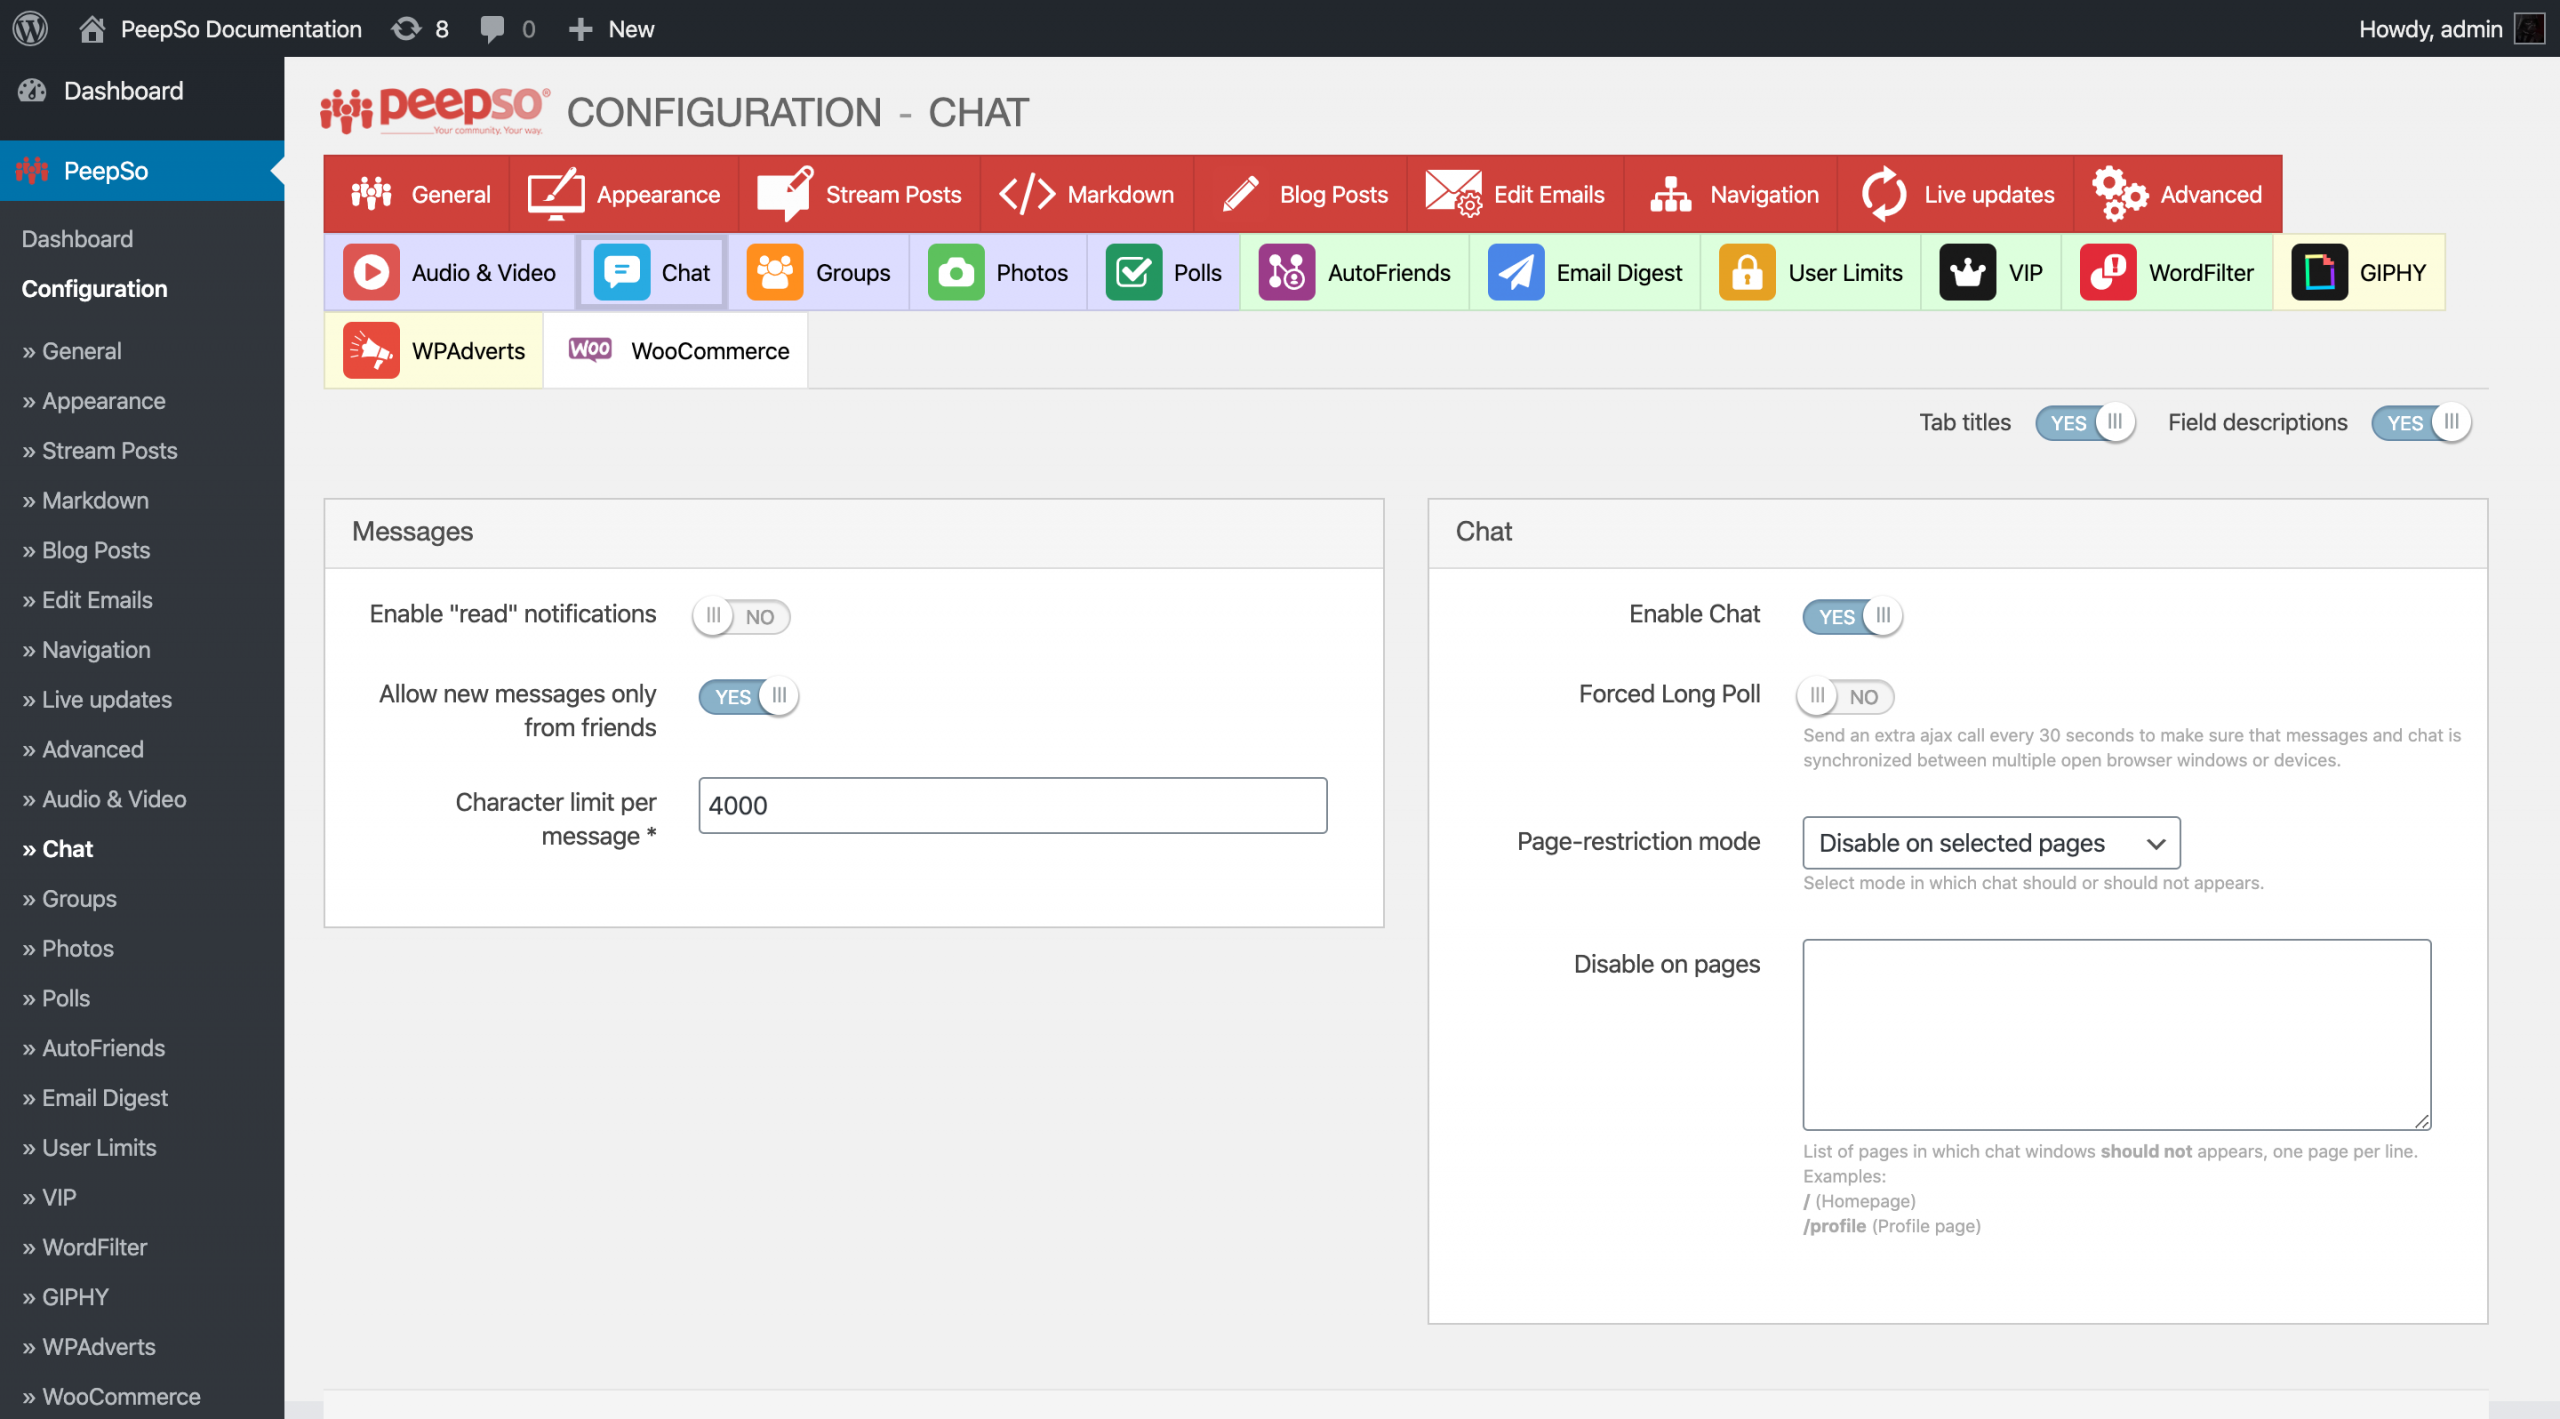Open the WooCommerce logo icon
The height and width of the screenshot is (1419, 2560).
[x=590, y=349]
